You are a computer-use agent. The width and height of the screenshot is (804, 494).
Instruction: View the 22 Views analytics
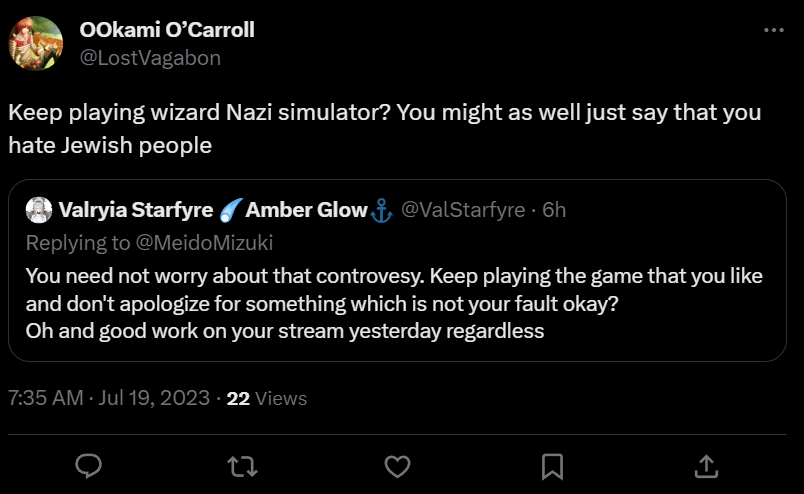coord(267,398)
